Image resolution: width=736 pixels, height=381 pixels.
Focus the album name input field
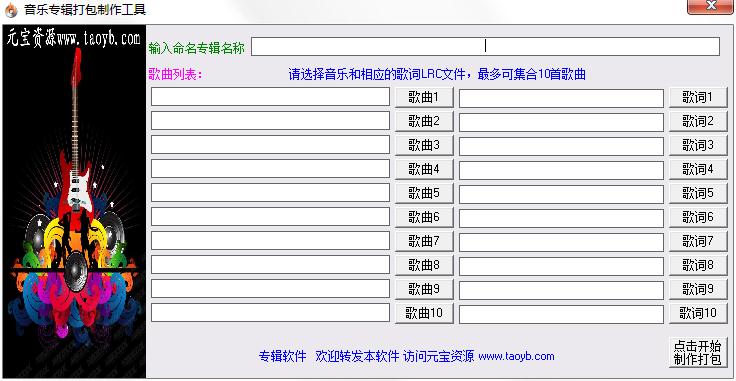point(485,46)
